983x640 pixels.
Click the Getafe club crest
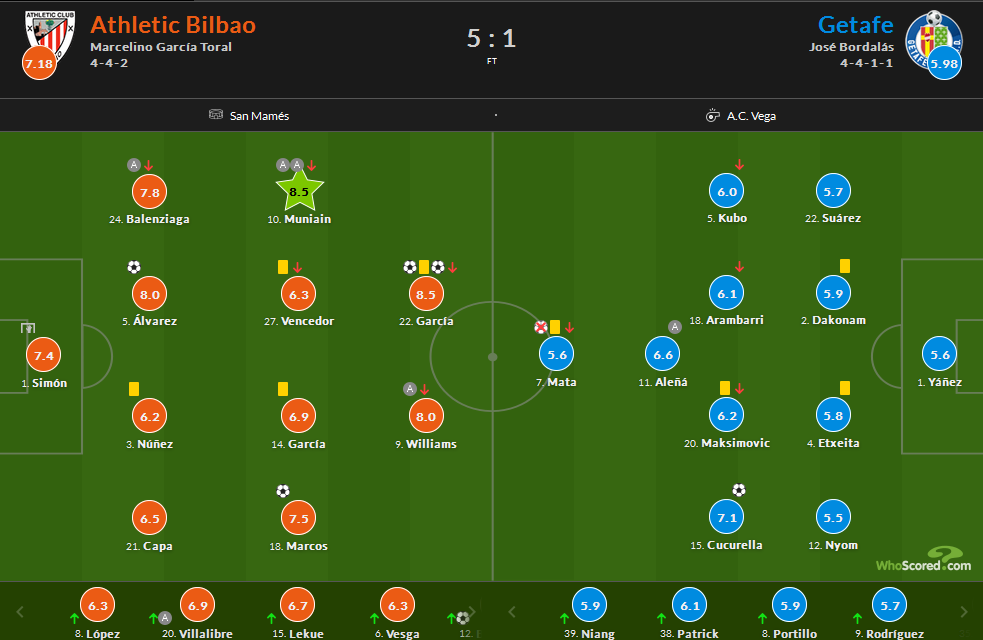coord(932,36)
